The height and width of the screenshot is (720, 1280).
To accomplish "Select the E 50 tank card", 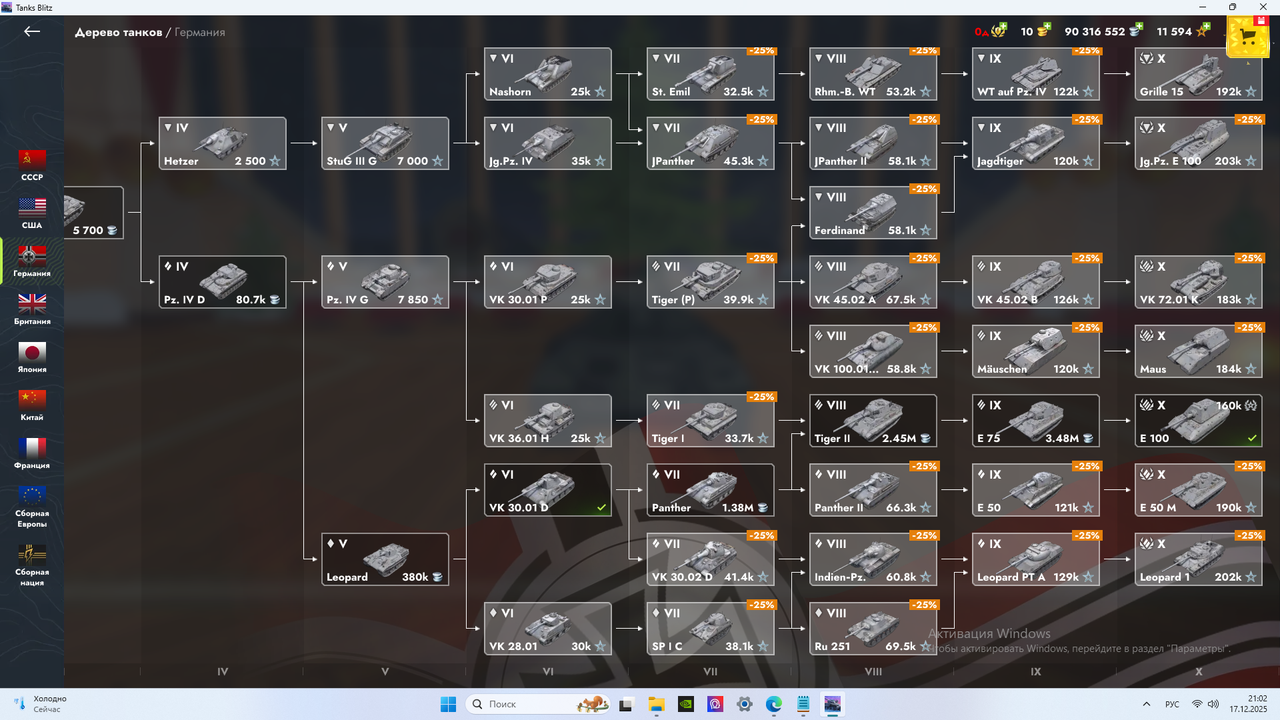I will [1036, 490].
